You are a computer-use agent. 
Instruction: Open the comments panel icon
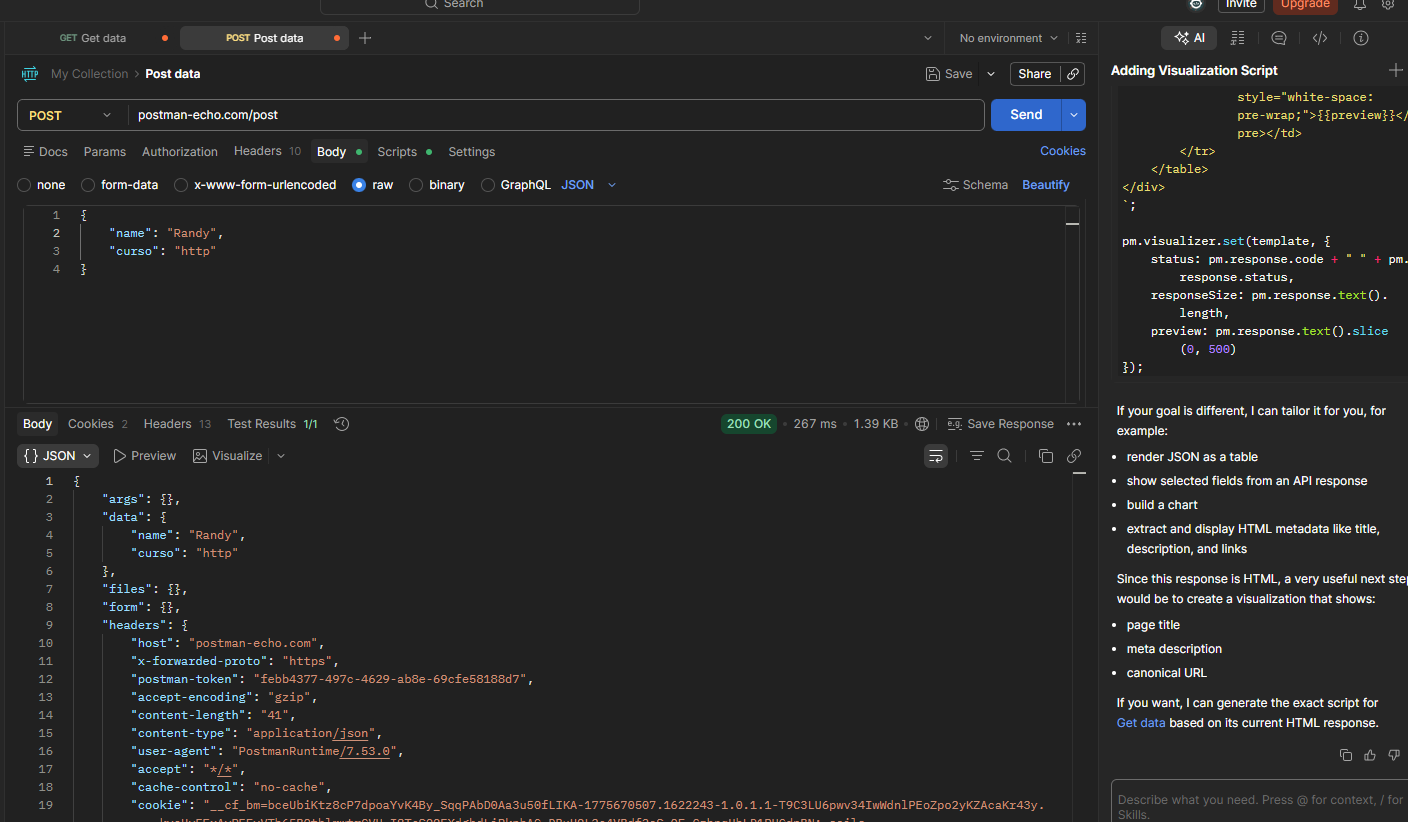click(1278, 38)
